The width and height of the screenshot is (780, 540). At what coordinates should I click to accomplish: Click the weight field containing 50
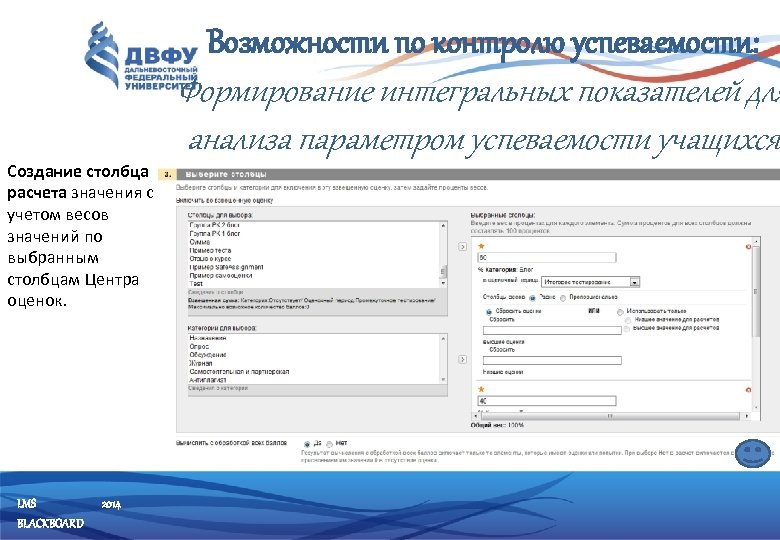click(547, 257)
